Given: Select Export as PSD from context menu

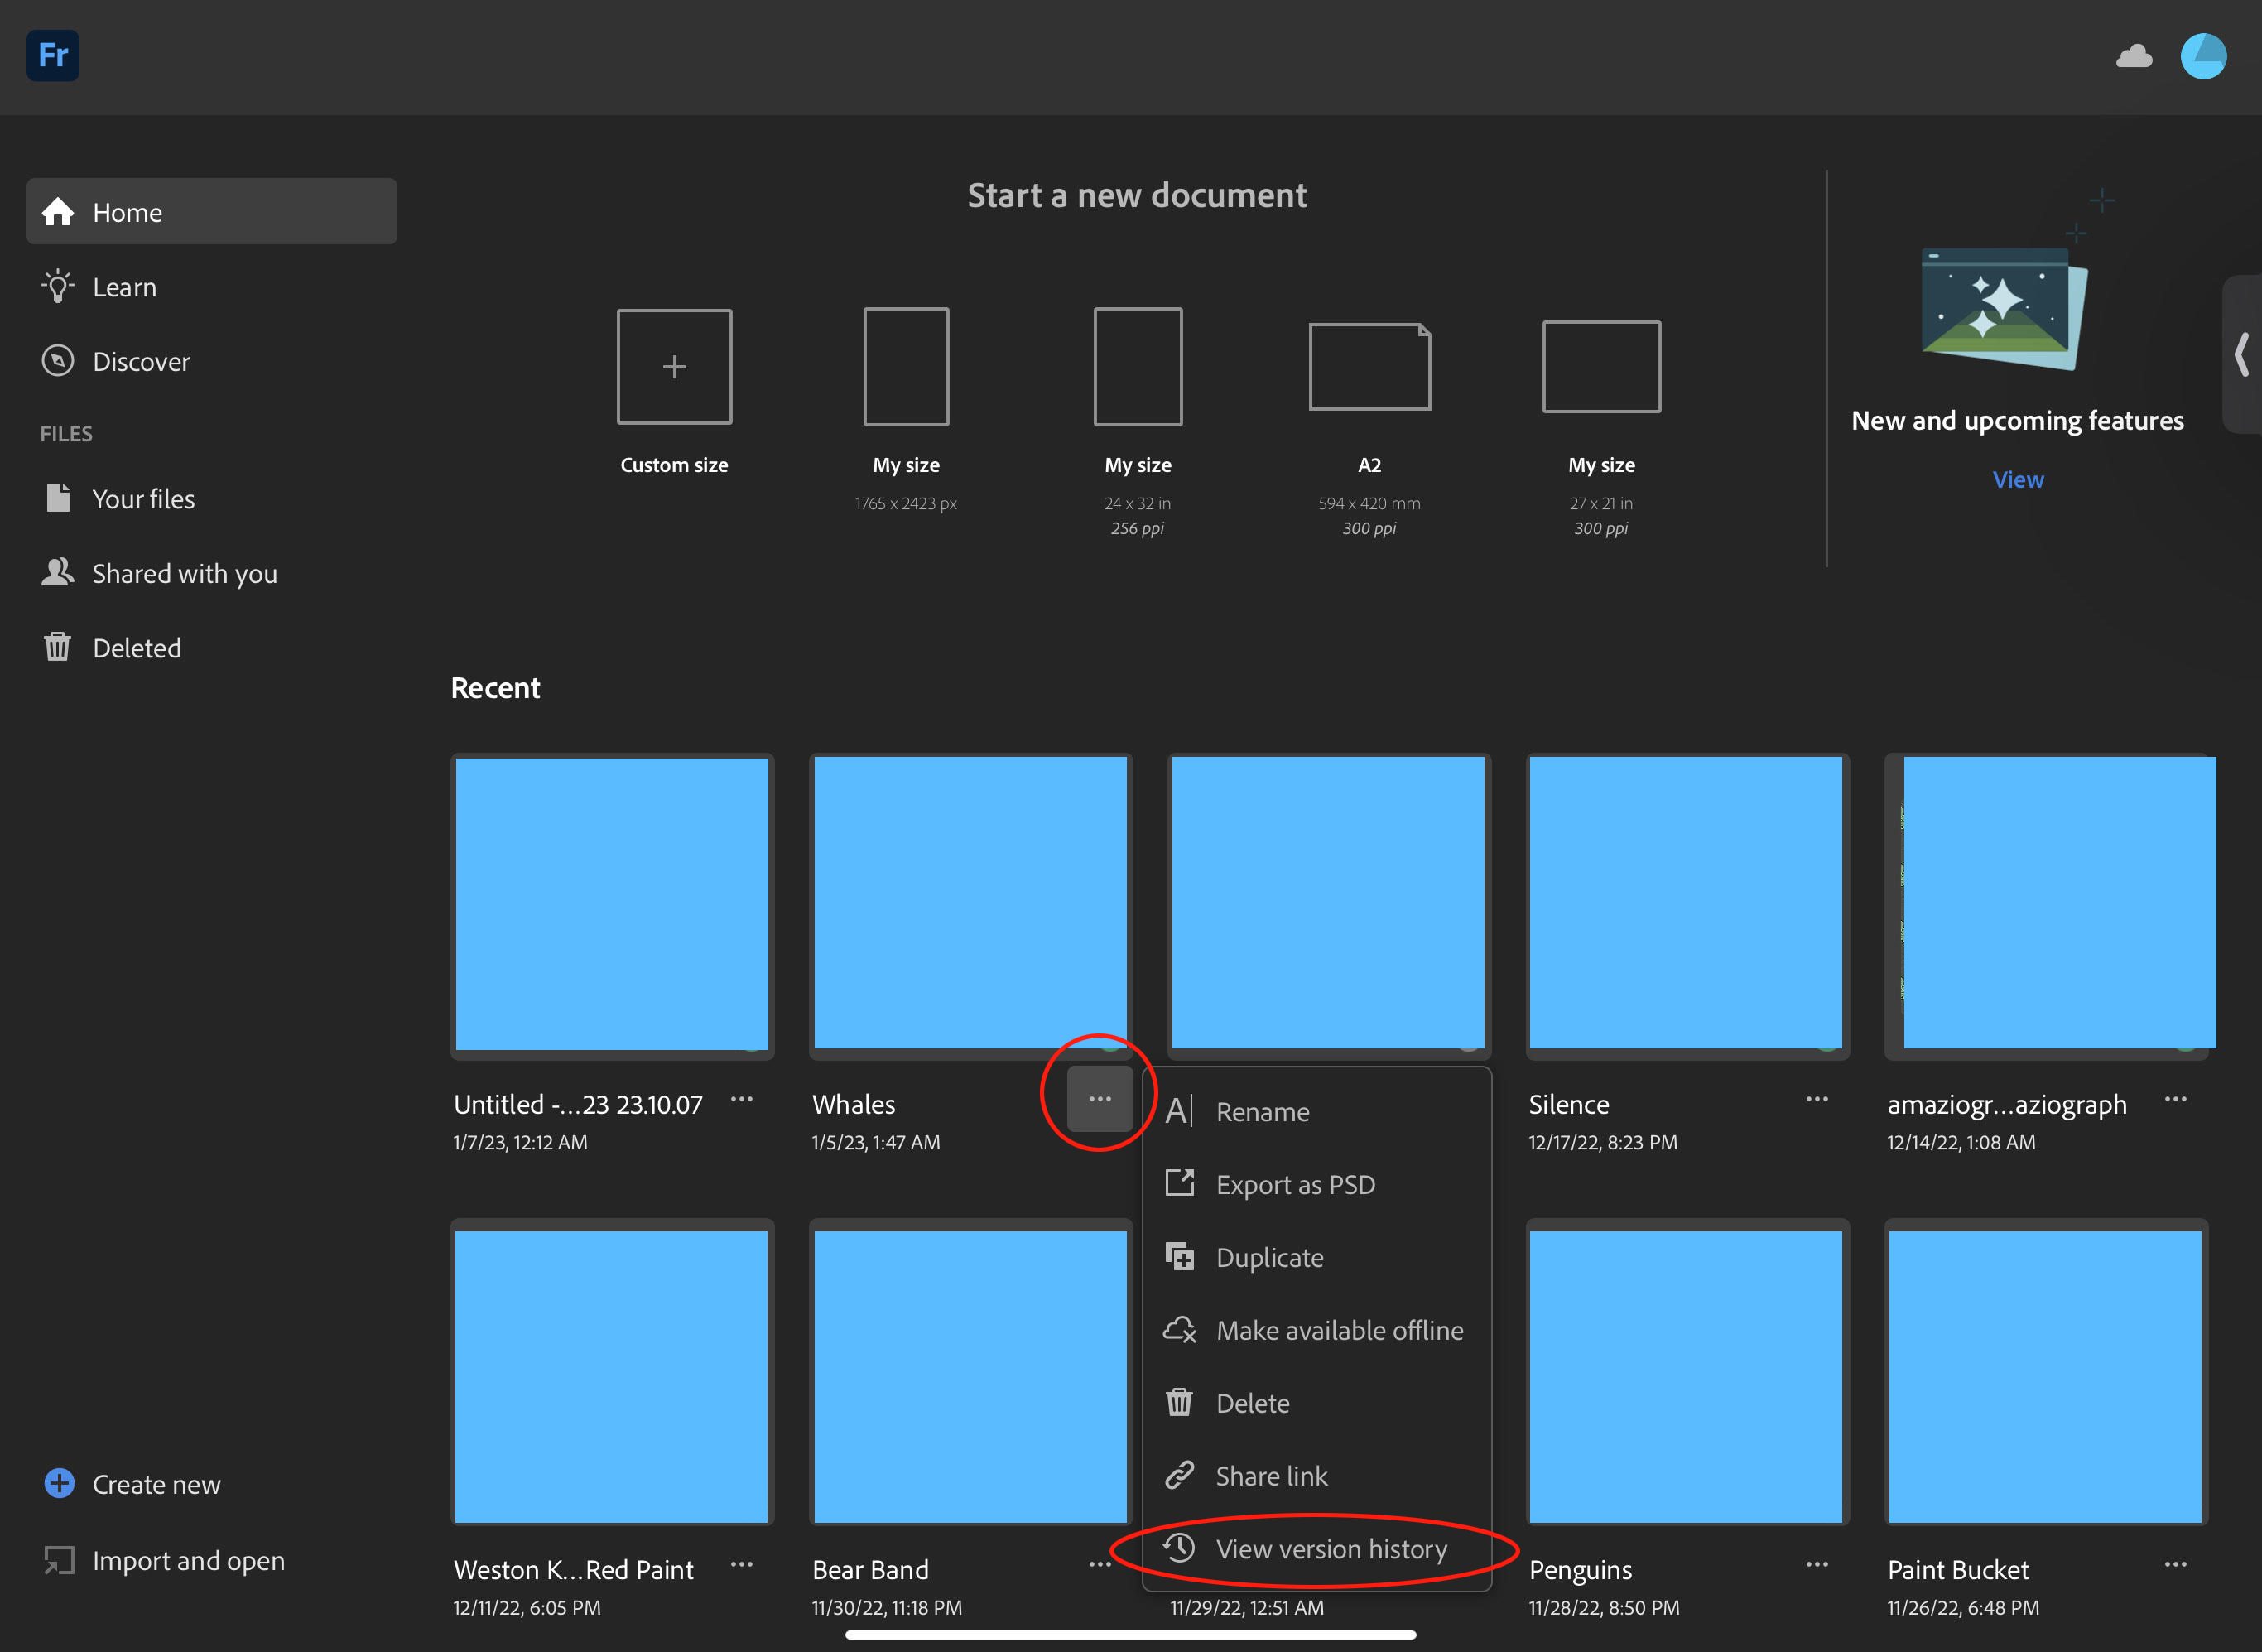Looking at the screenshot, I should point(1295,1184).
